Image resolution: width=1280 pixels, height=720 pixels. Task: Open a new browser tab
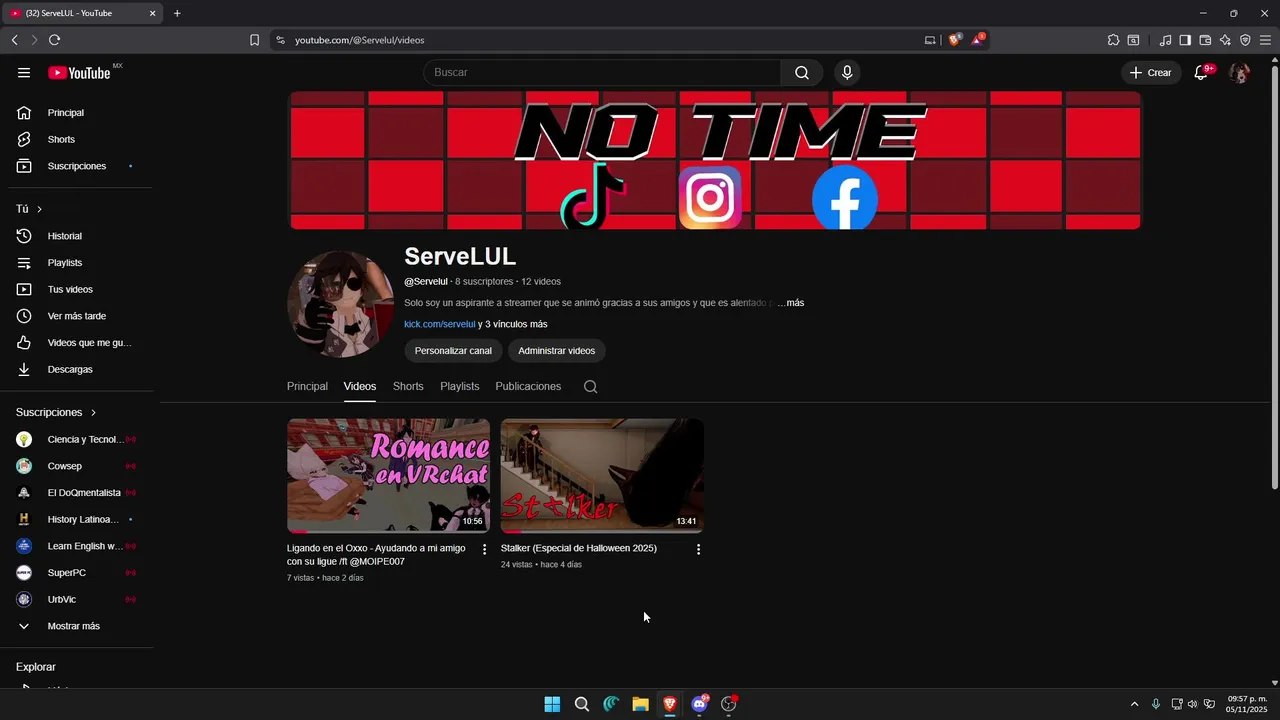[x=177, y=13]
